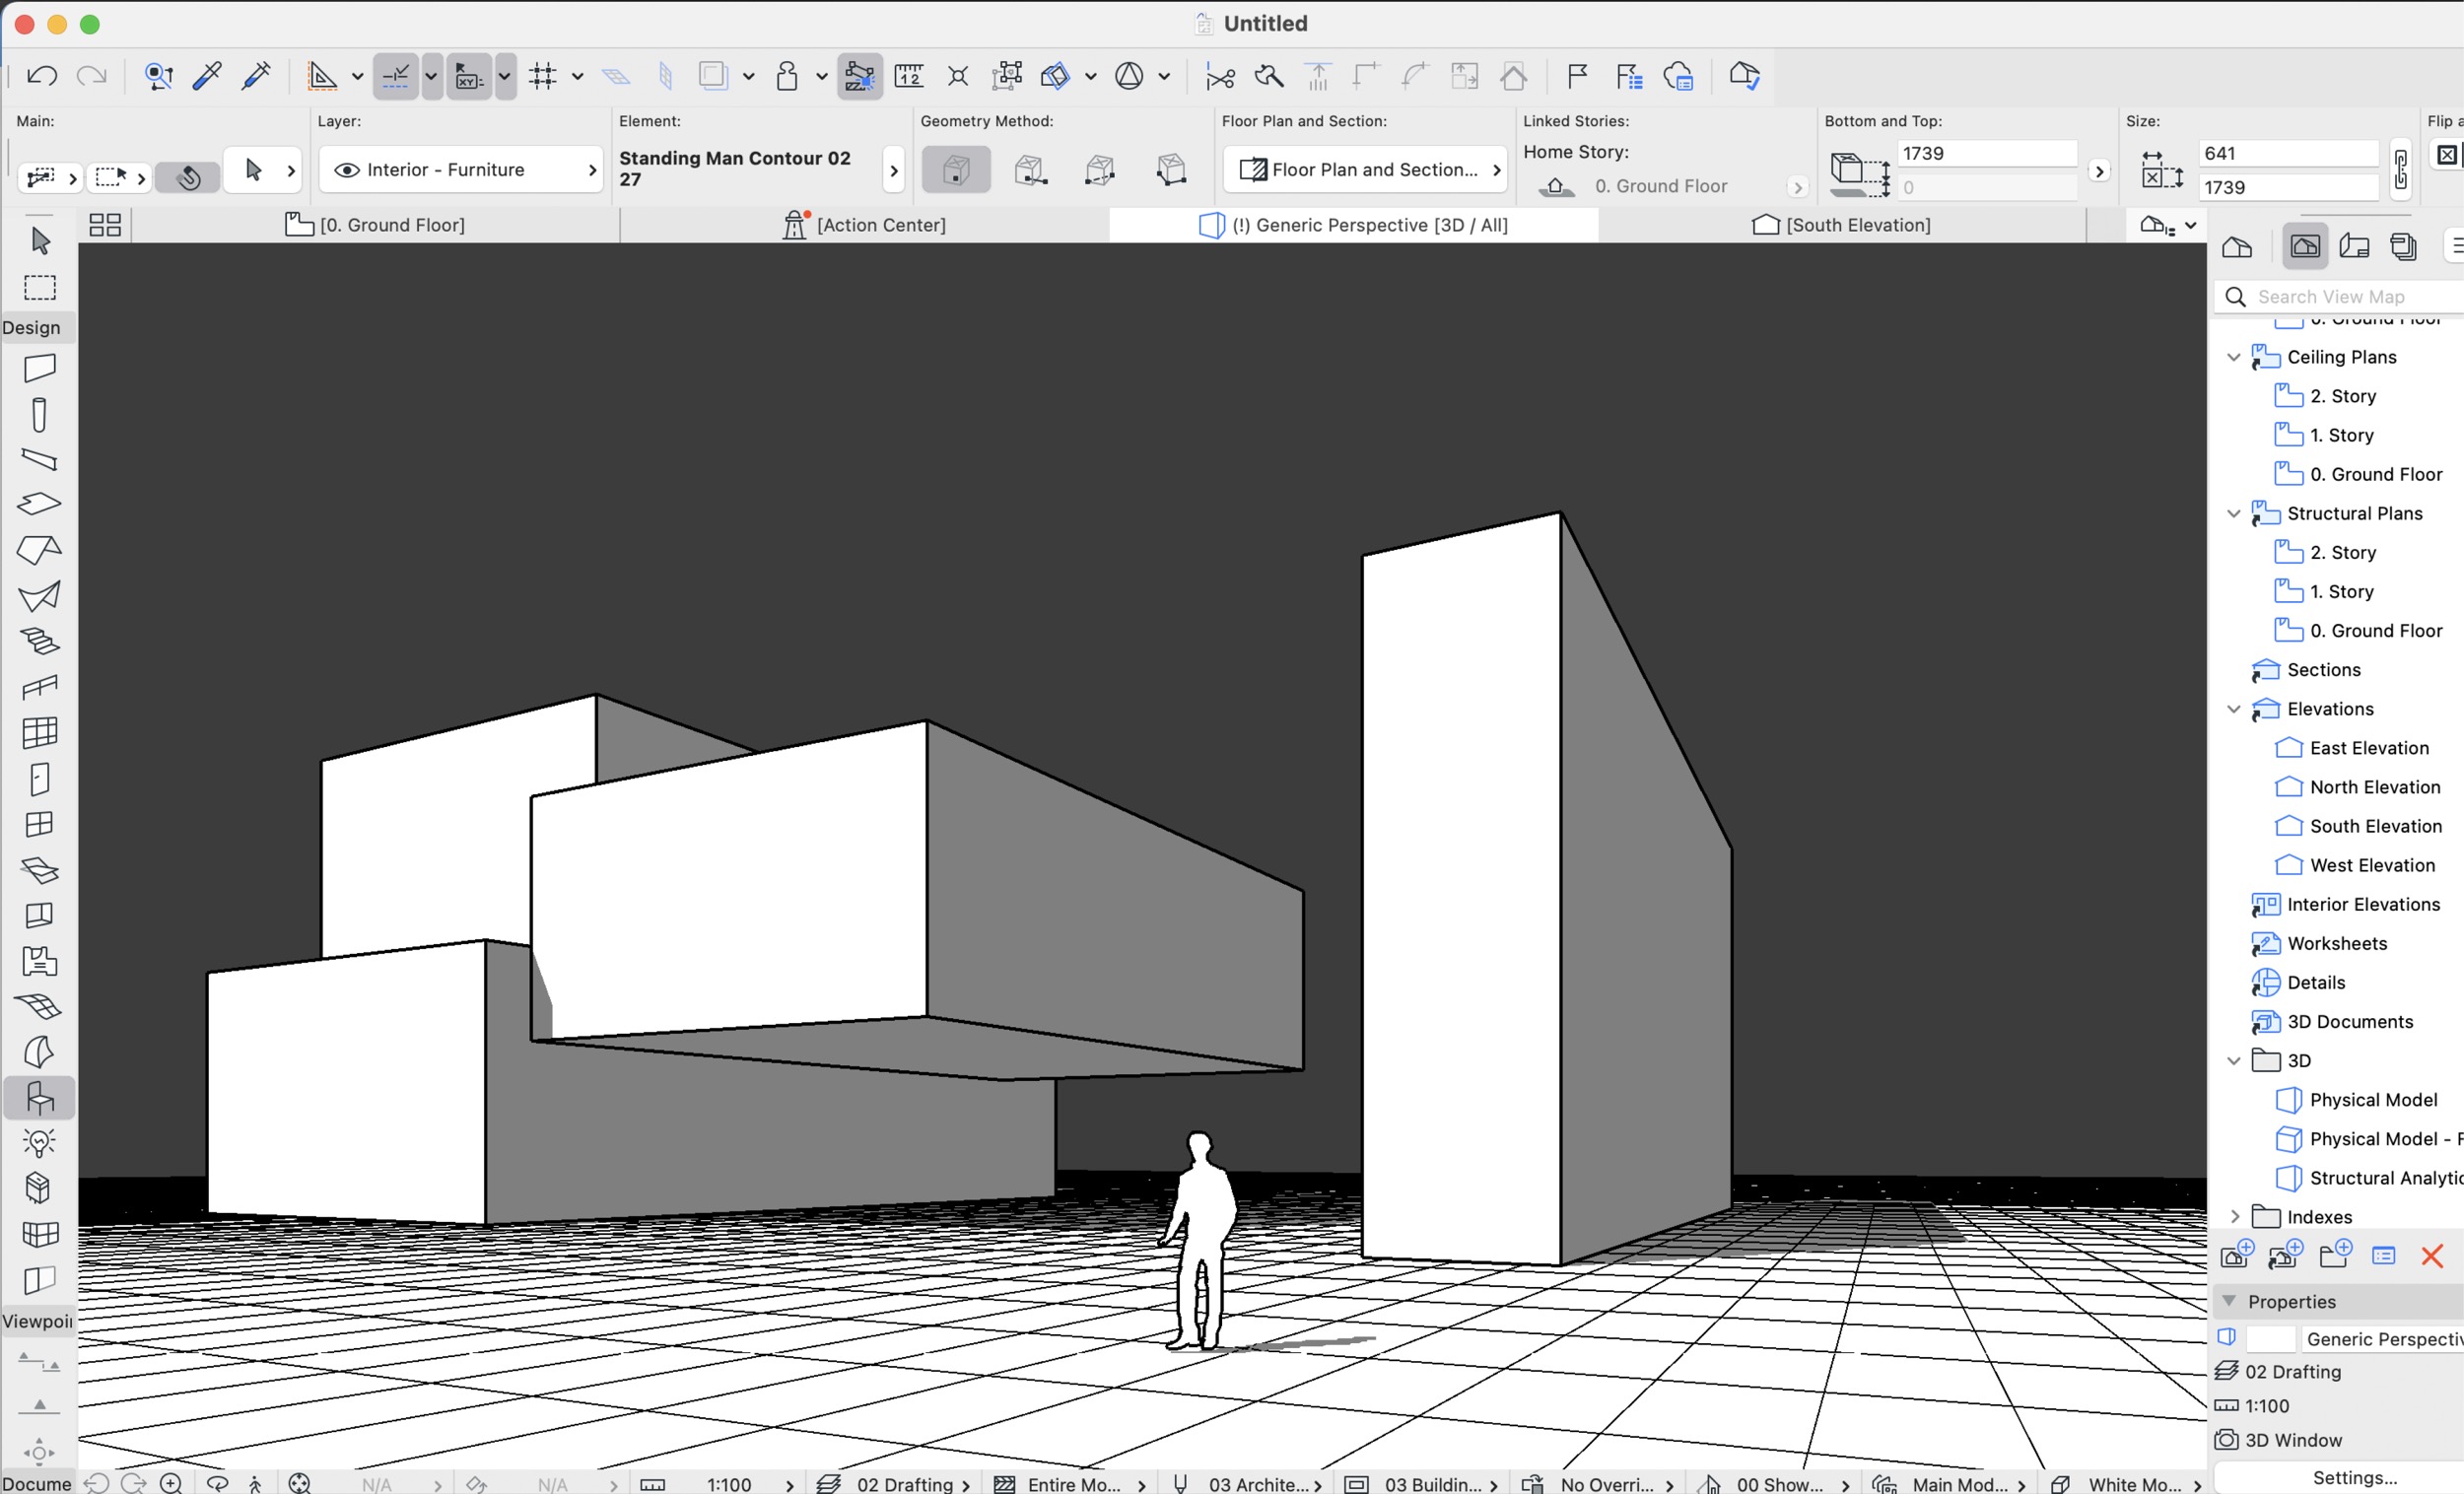Collapse the Elevations folder
This screenshot has width=2464, height=1494.
[x=2234, y=709]
